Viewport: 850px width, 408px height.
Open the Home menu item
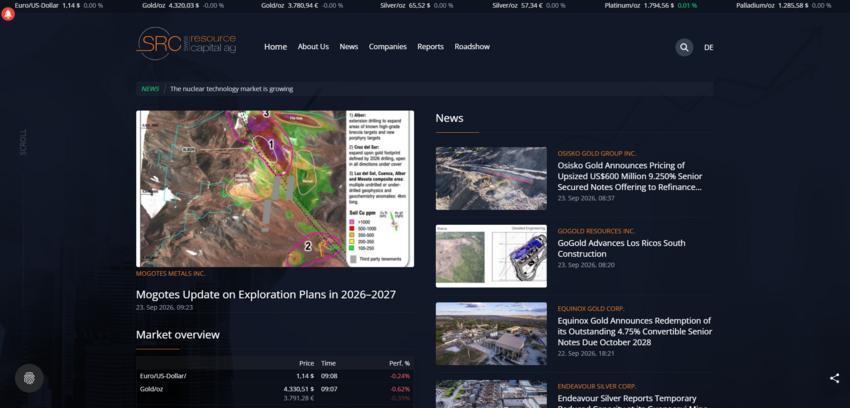275,47
